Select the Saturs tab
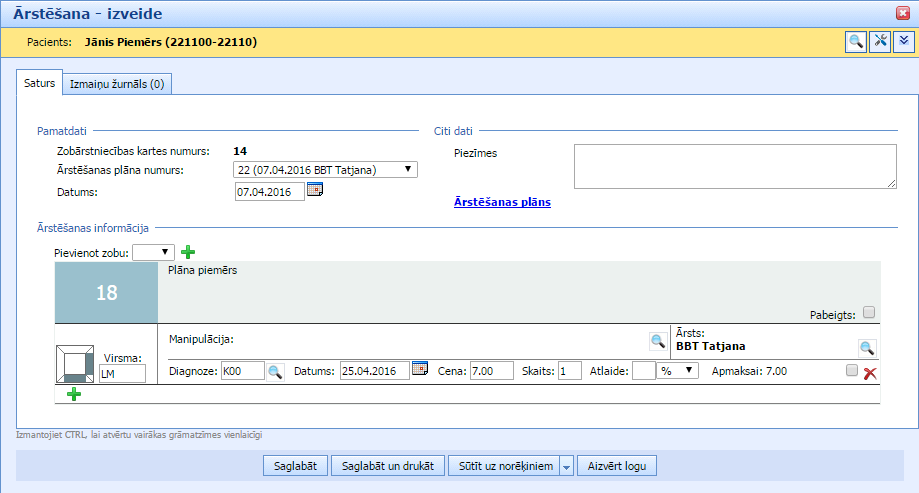919x493 pixels. coord(39,84)
